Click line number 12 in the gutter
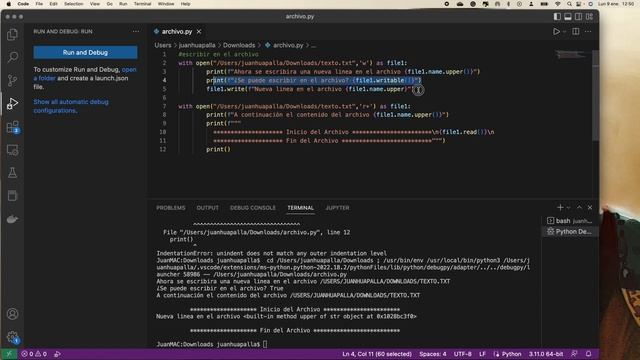 tap(163, 149)
